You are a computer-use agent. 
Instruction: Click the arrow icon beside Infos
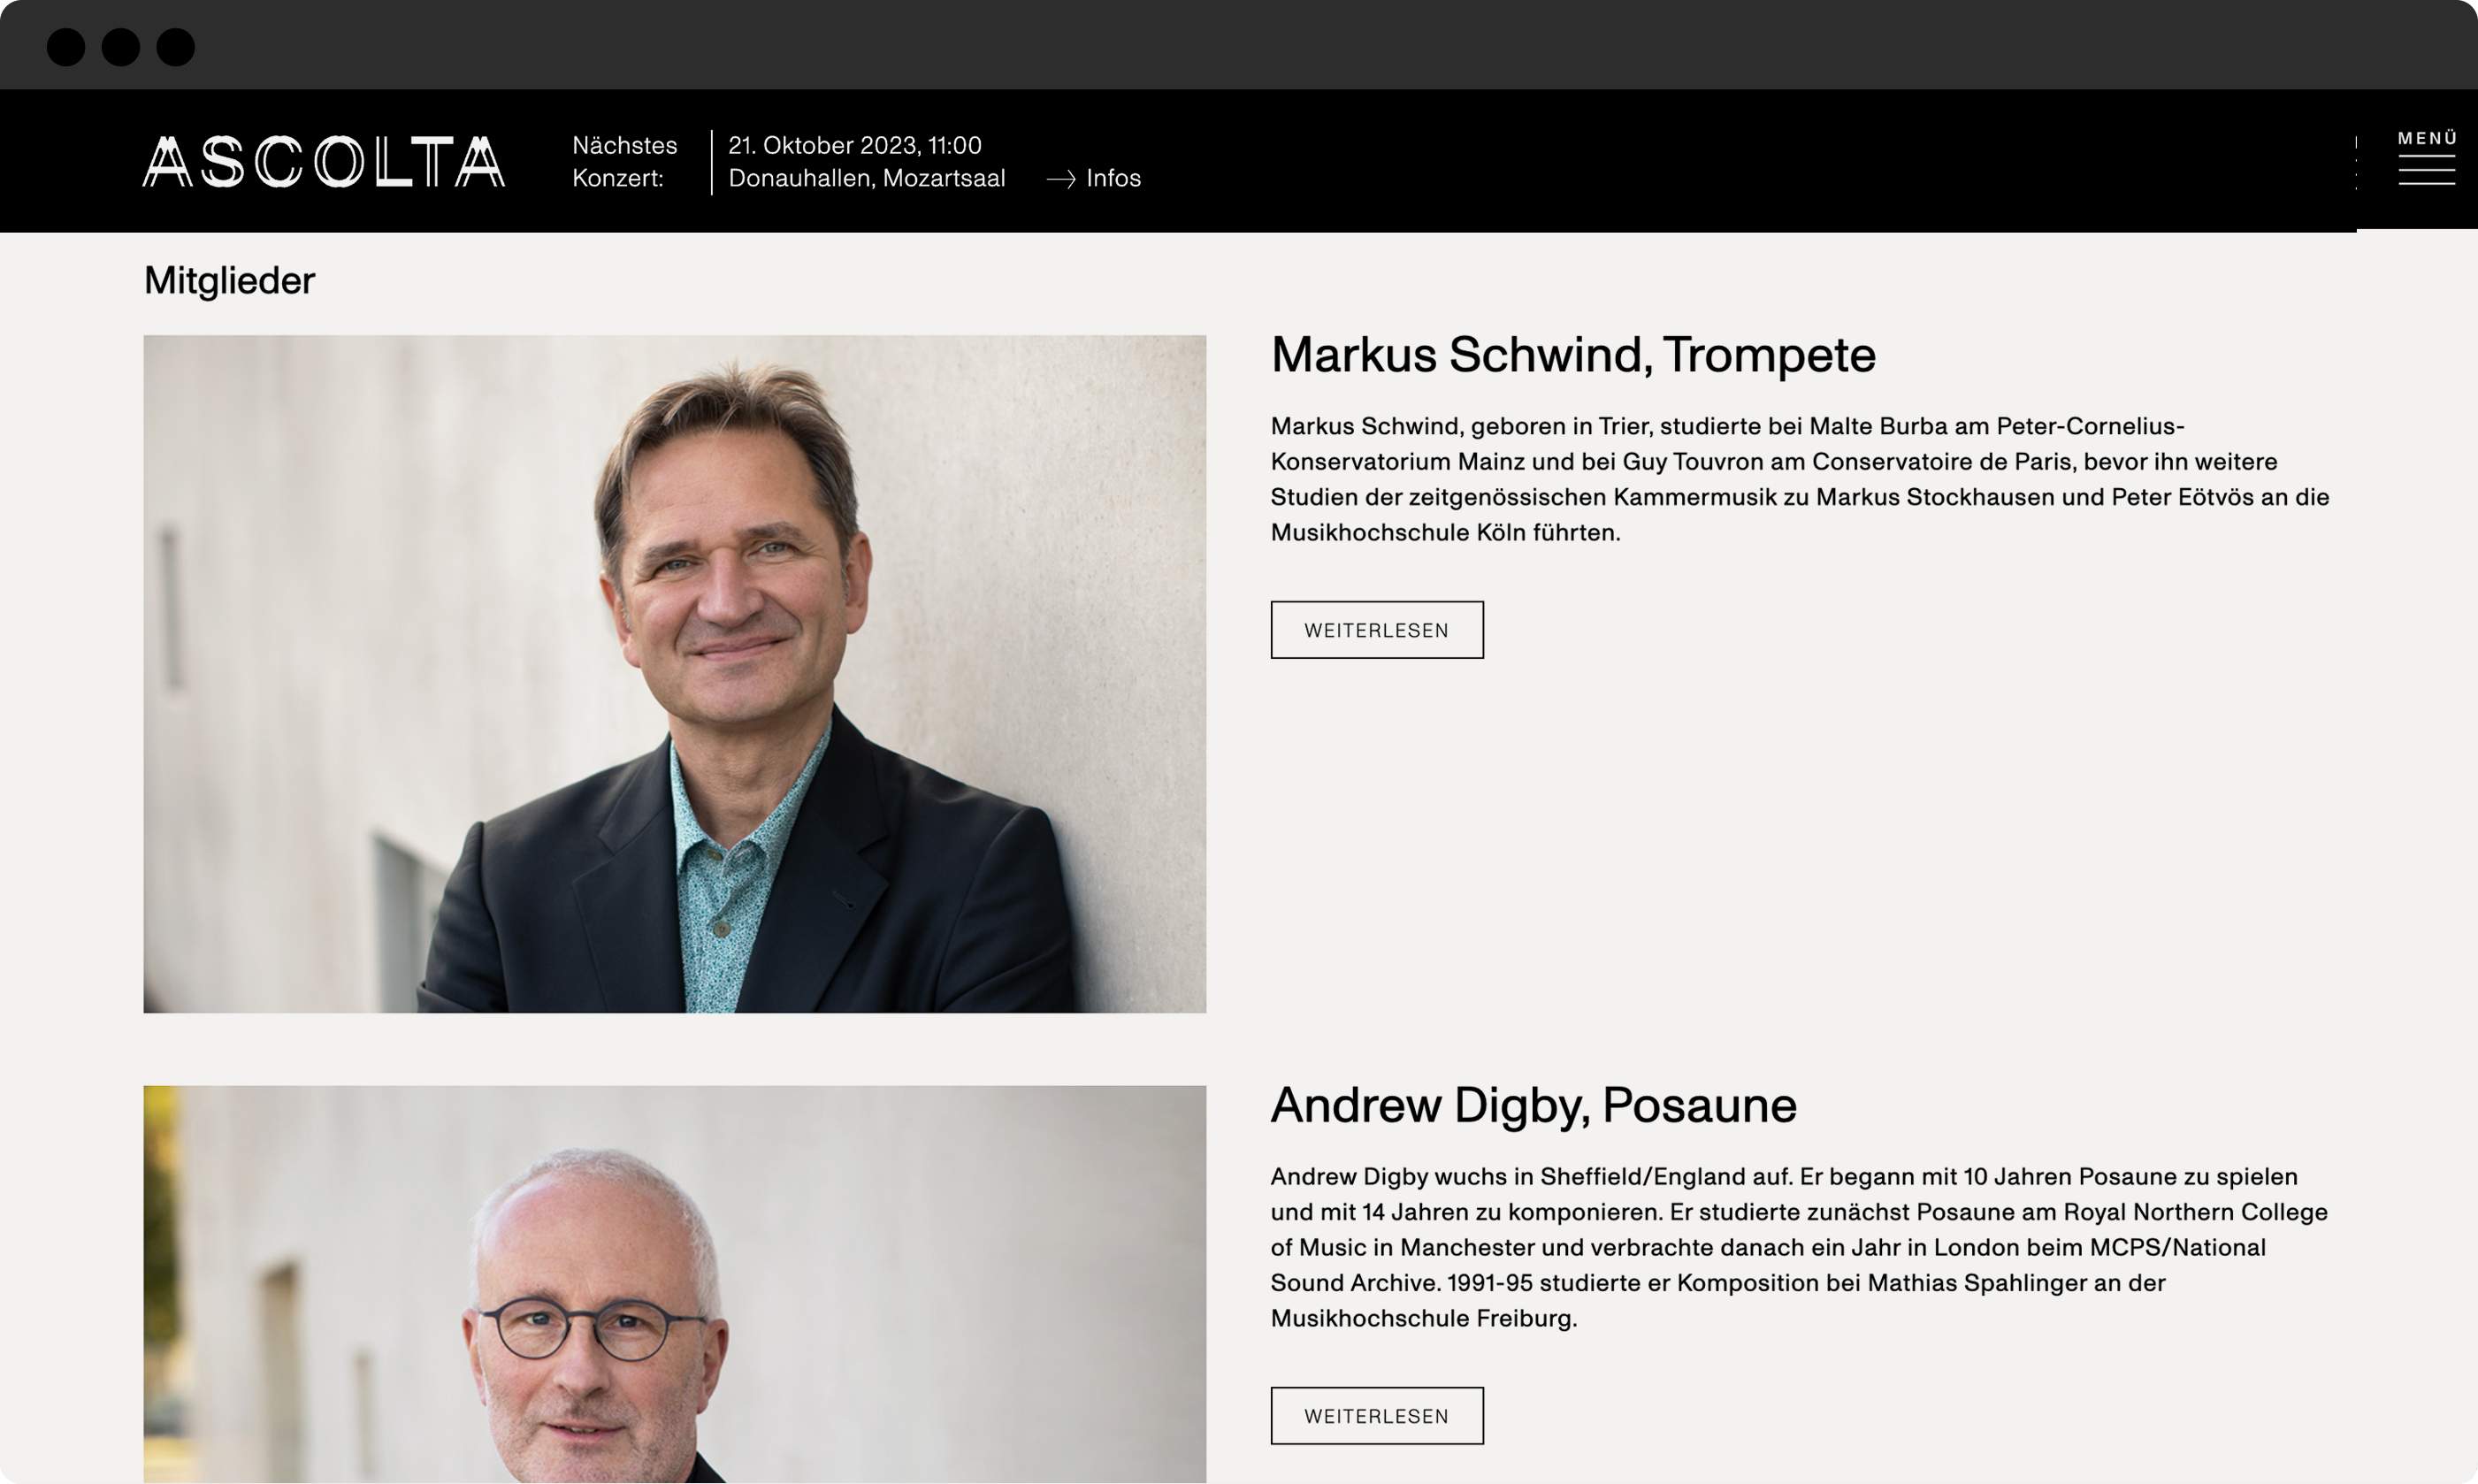(x=1060, y=179)
